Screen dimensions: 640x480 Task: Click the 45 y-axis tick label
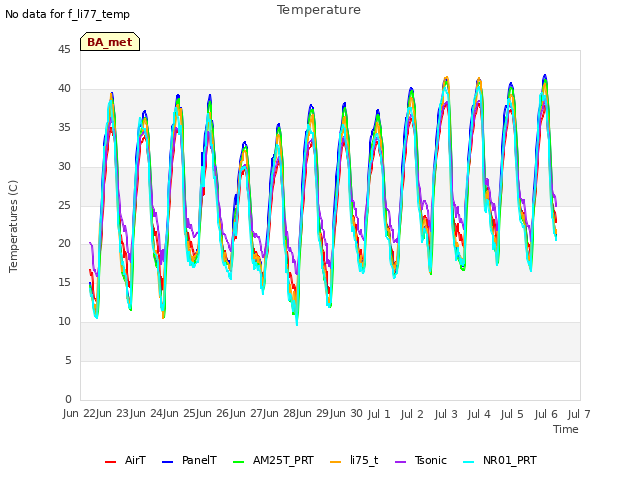[64, 49]
